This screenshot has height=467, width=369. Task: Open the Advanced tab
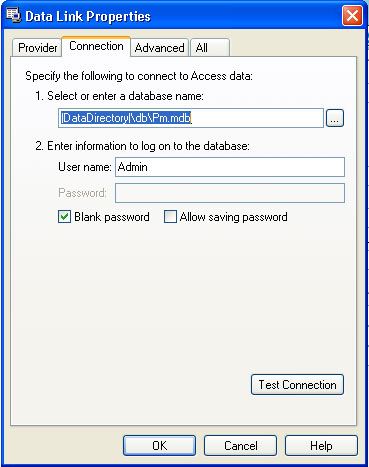160,48
